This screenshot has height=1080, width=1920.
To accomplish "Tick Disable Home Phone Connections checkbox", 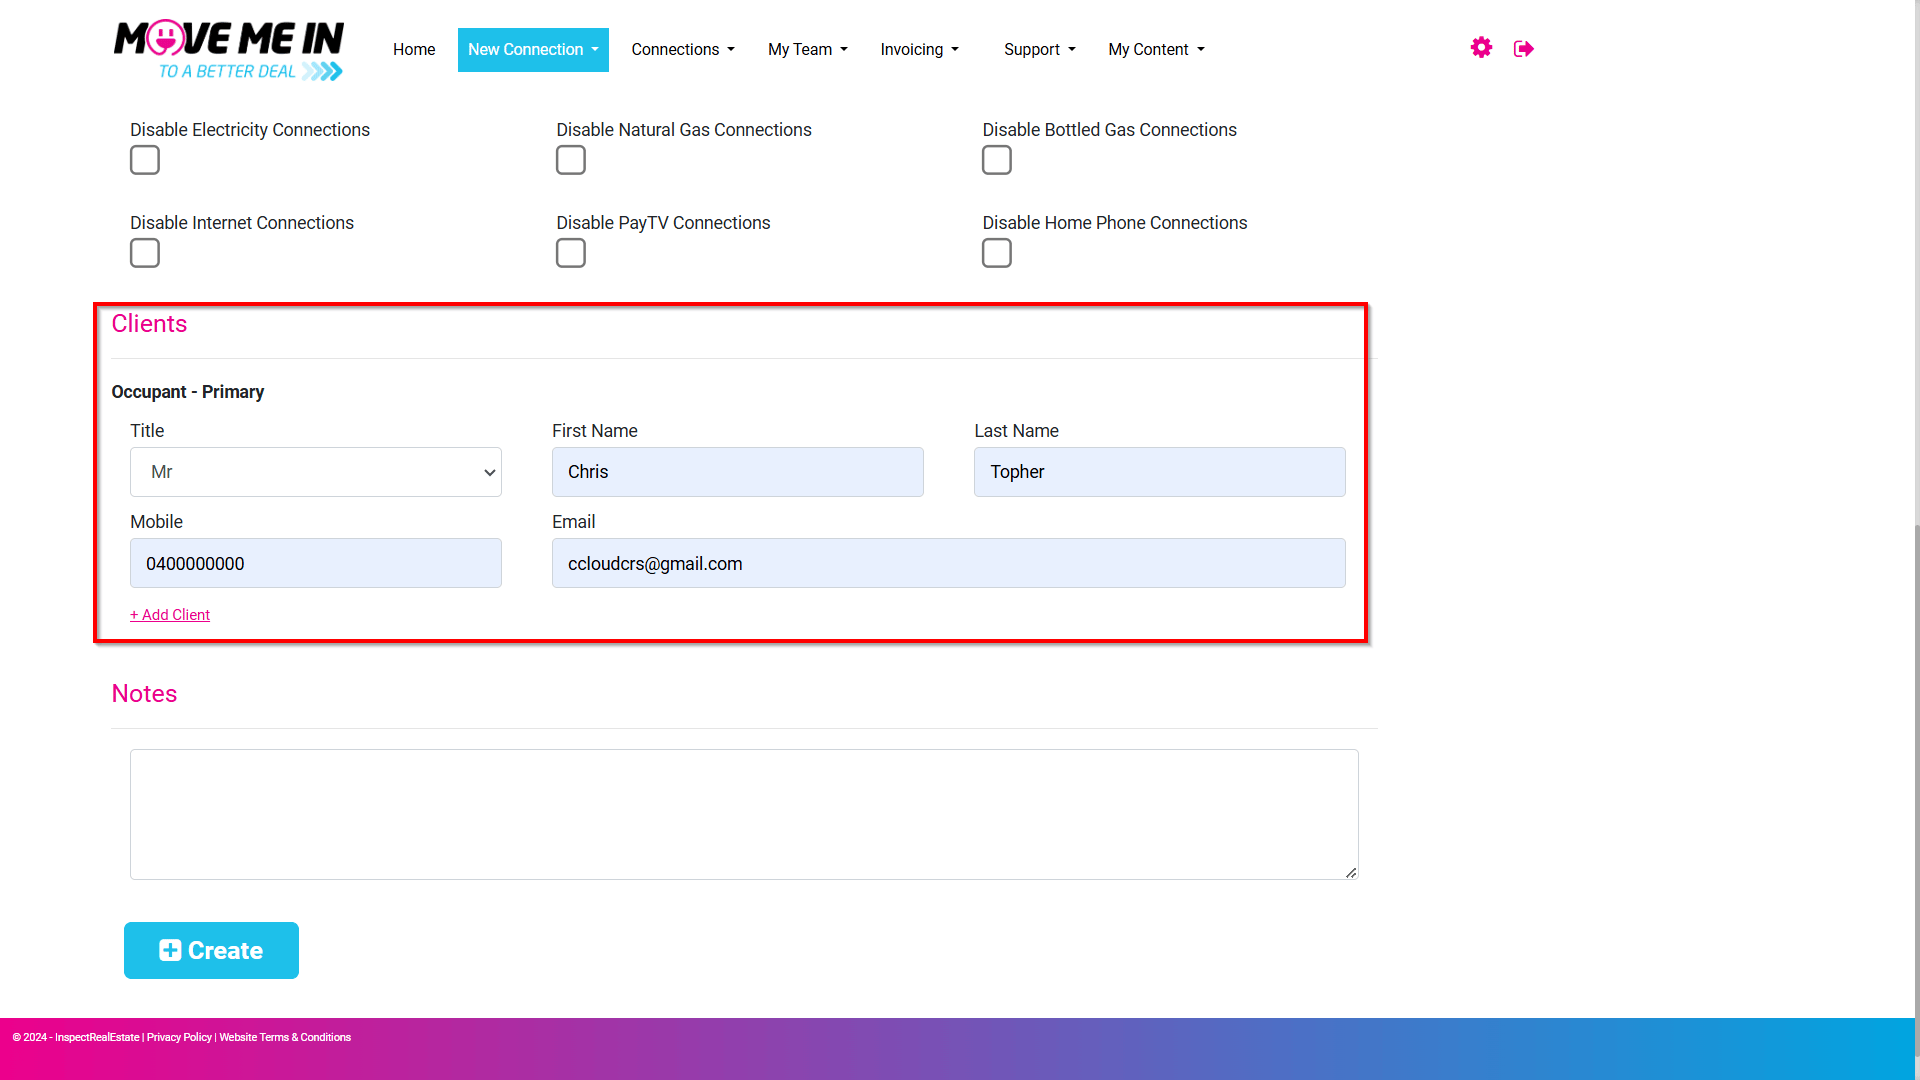I will [997, 253].
